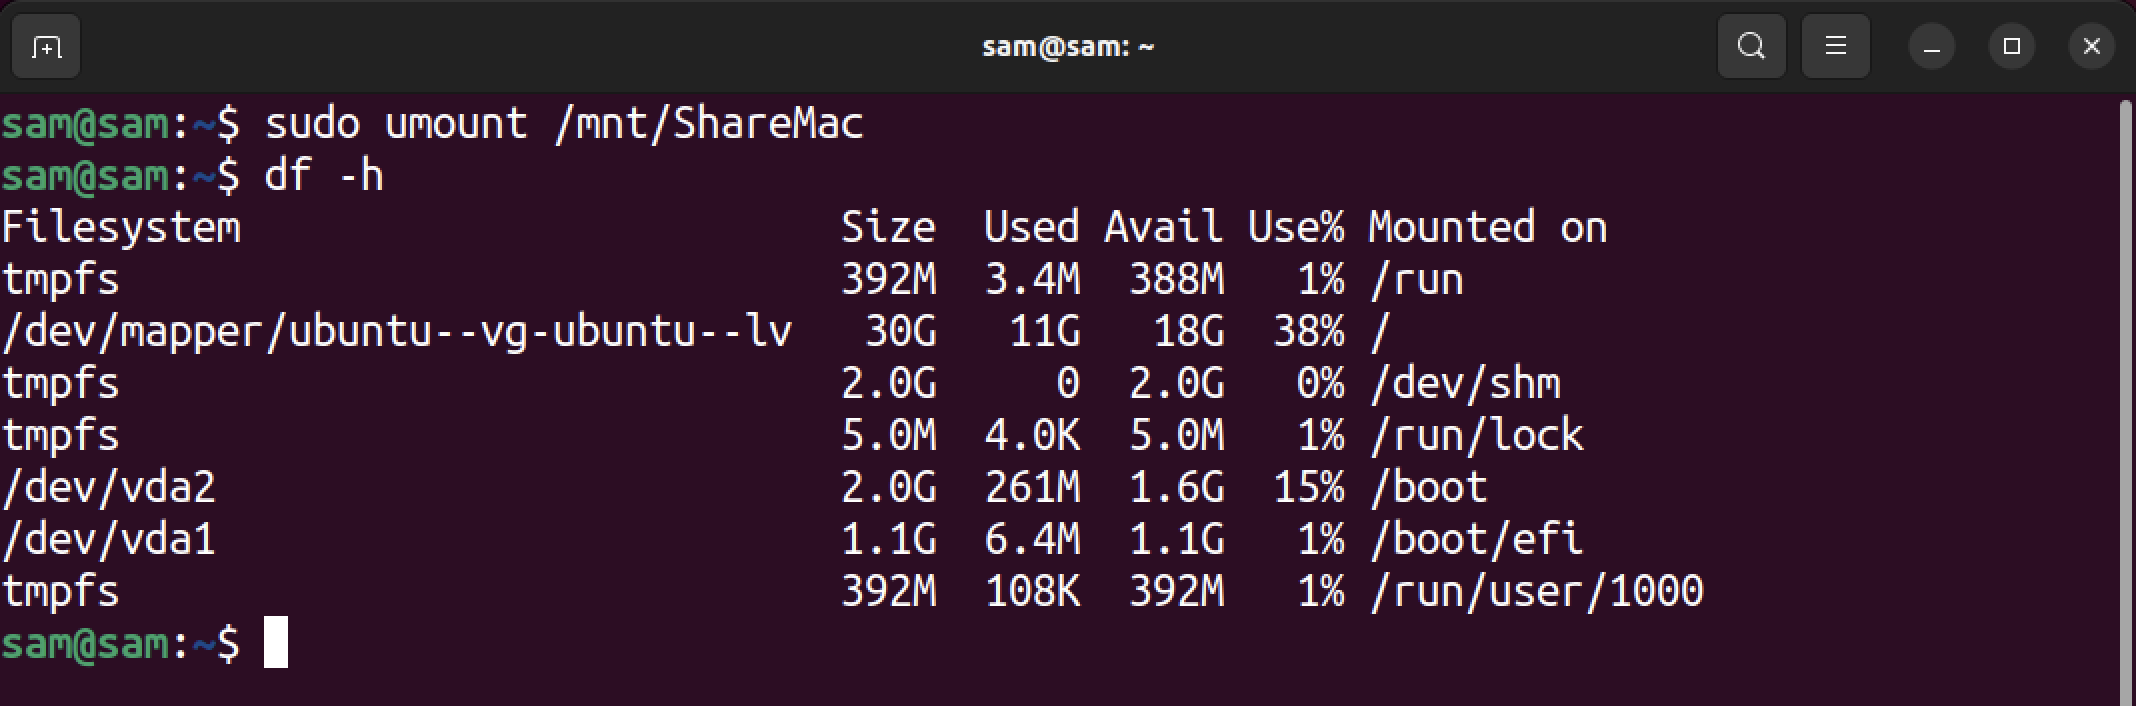The width and height of the screenshot is (2136, 706).
Task: Click the 38% usage value
Action: (x=1308, y=331)
